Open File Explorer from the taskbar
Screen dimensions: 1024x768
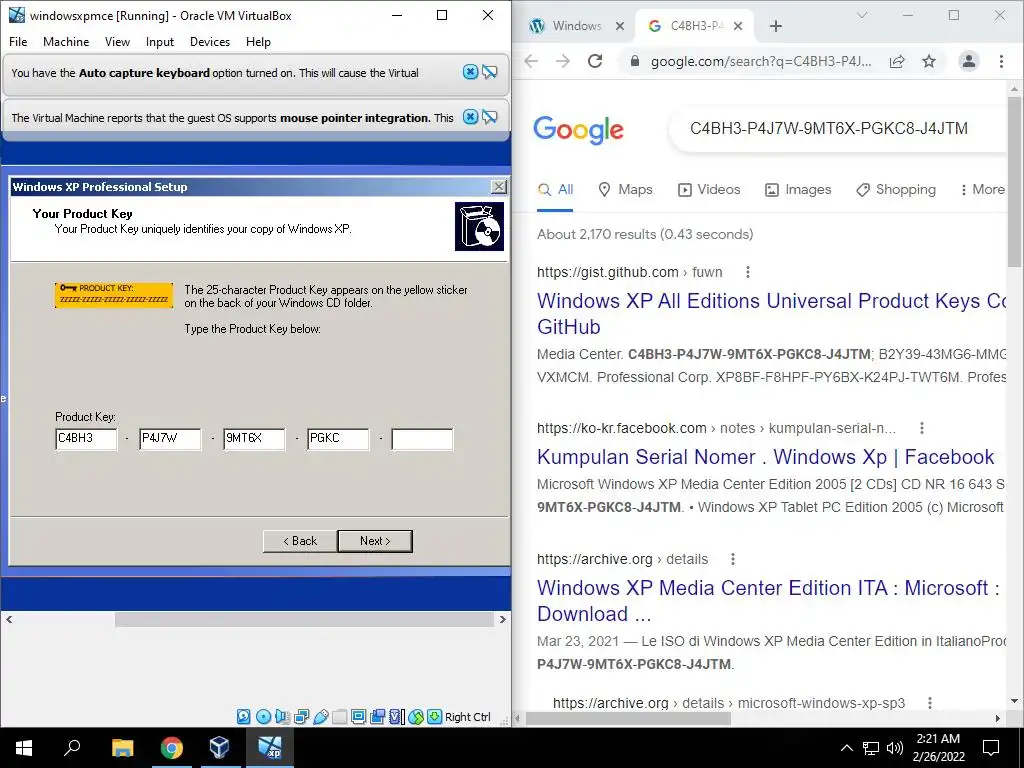[x=122, y=748]
